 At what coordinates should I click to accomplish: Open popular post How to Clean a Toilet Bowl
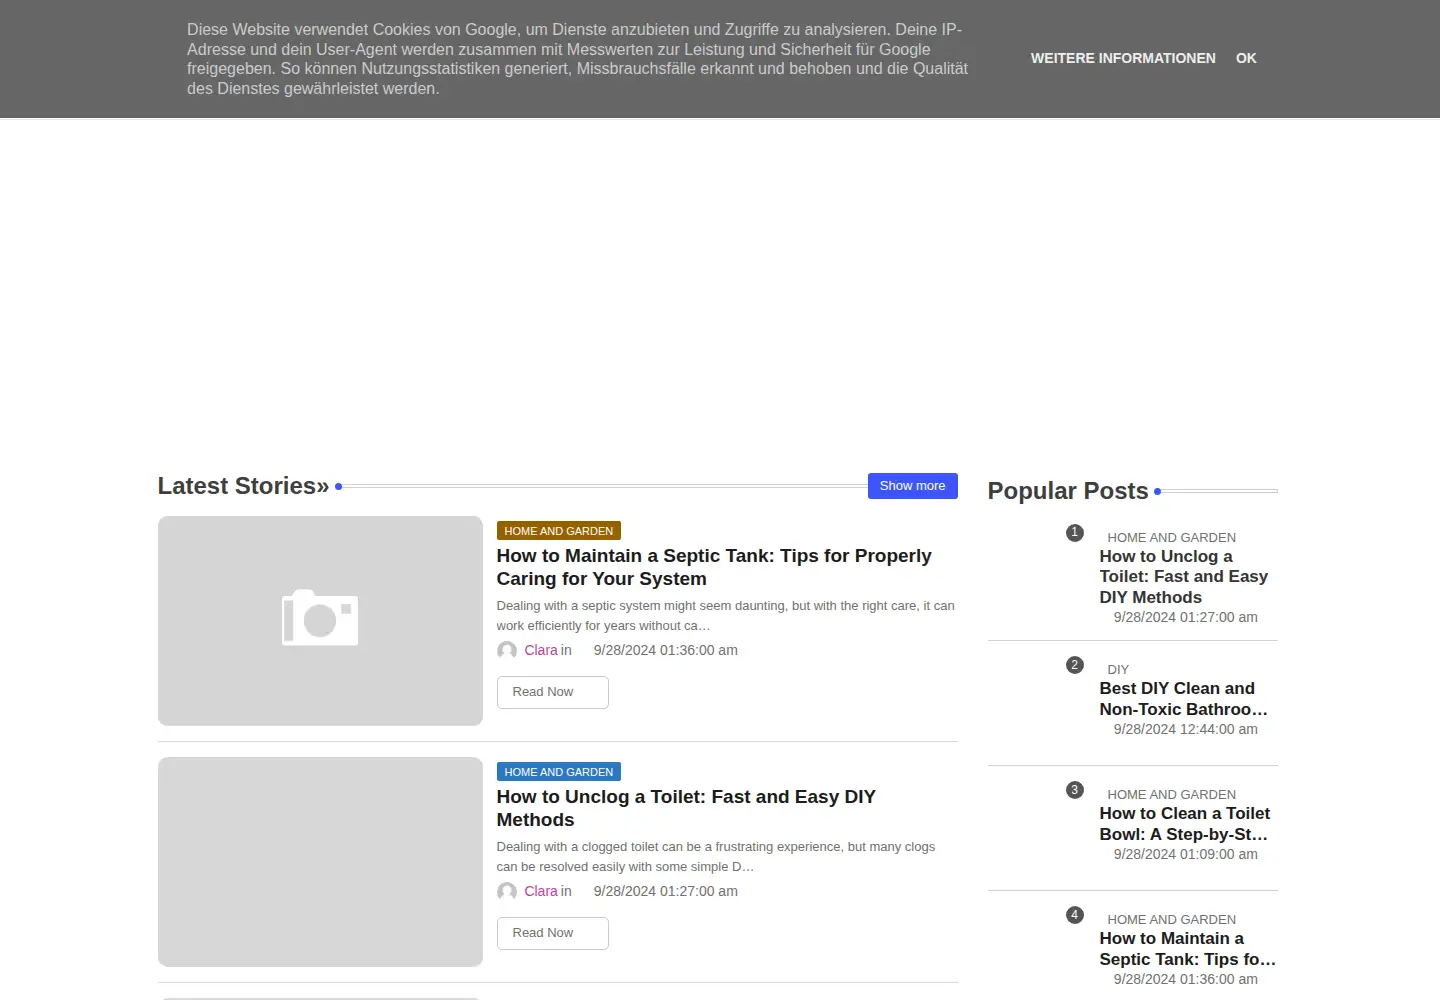tap(1185, 824)
